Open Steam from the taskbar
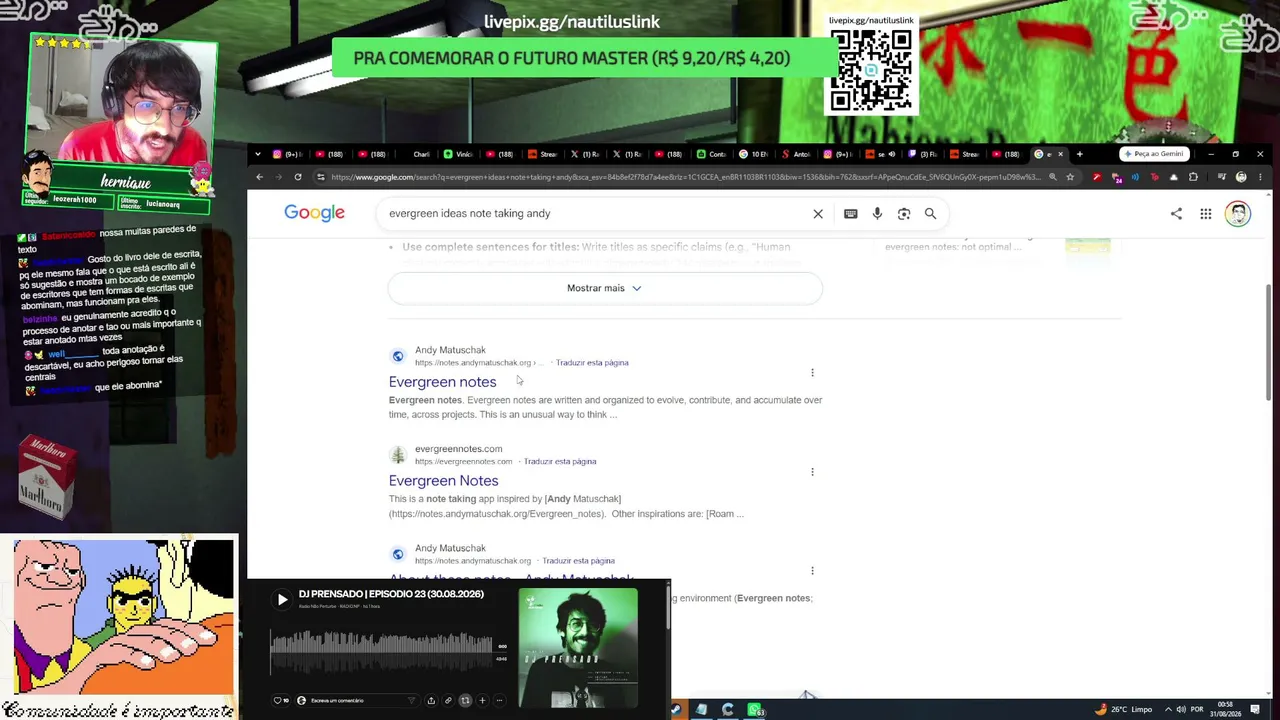The width and height of the screenshot is (1280, 720). click(x=677, y=710)
